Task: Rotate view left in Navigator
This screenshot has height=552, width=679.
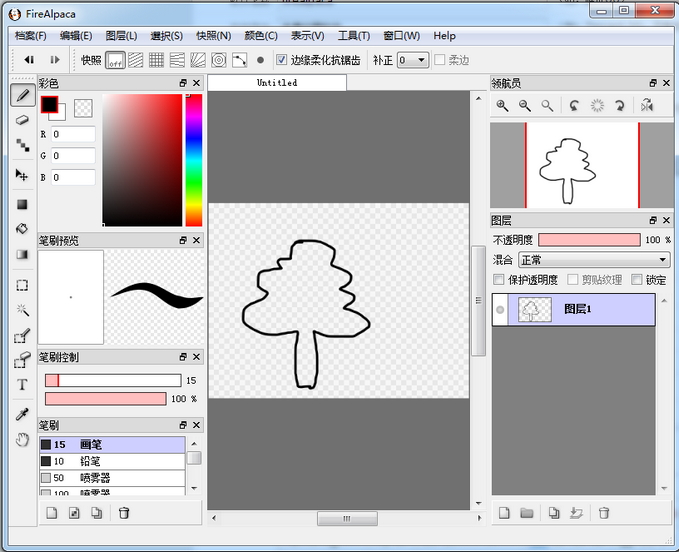Action: (574, 105)
